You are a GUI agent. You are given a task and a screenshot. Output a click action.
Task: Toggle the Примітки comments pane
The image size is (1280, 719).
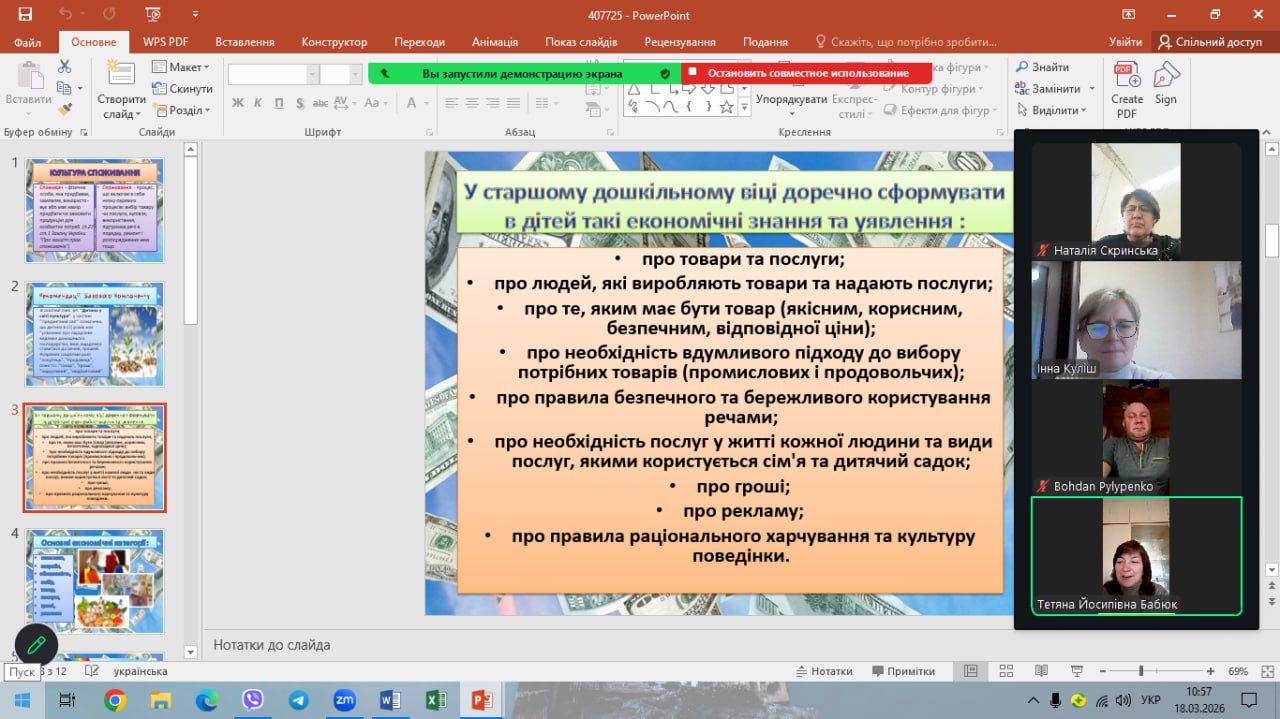[x=903, y=671]
